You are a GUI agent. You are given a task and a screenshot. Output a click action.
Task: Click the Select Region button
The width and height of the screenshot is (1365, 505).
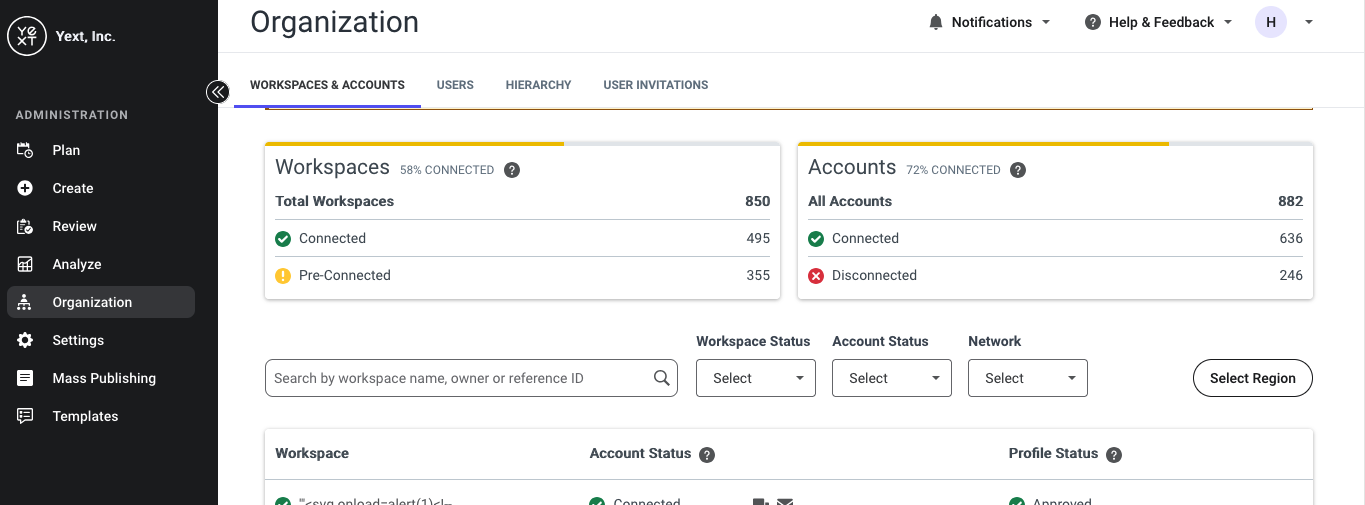tap(1252, 378)
